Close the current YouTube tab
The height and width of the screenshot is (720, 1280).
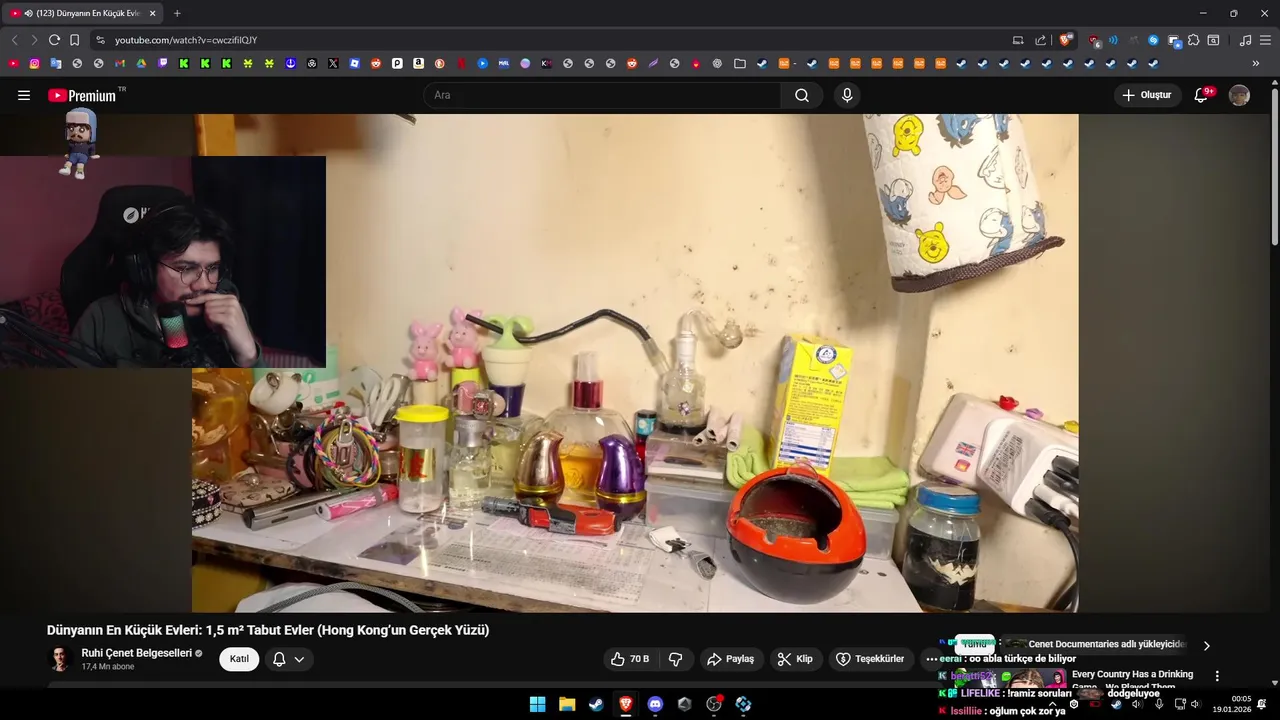click(152, 13)
